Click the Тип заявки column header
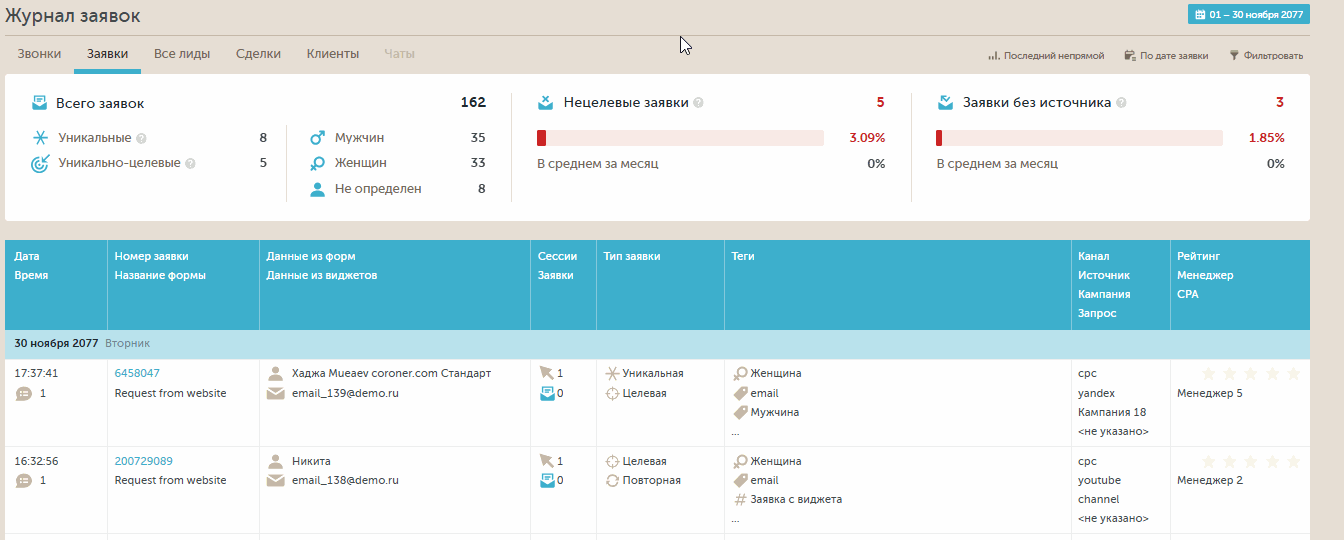The width and height of the screenshot is (1344, 540). (x=660, y=285)
